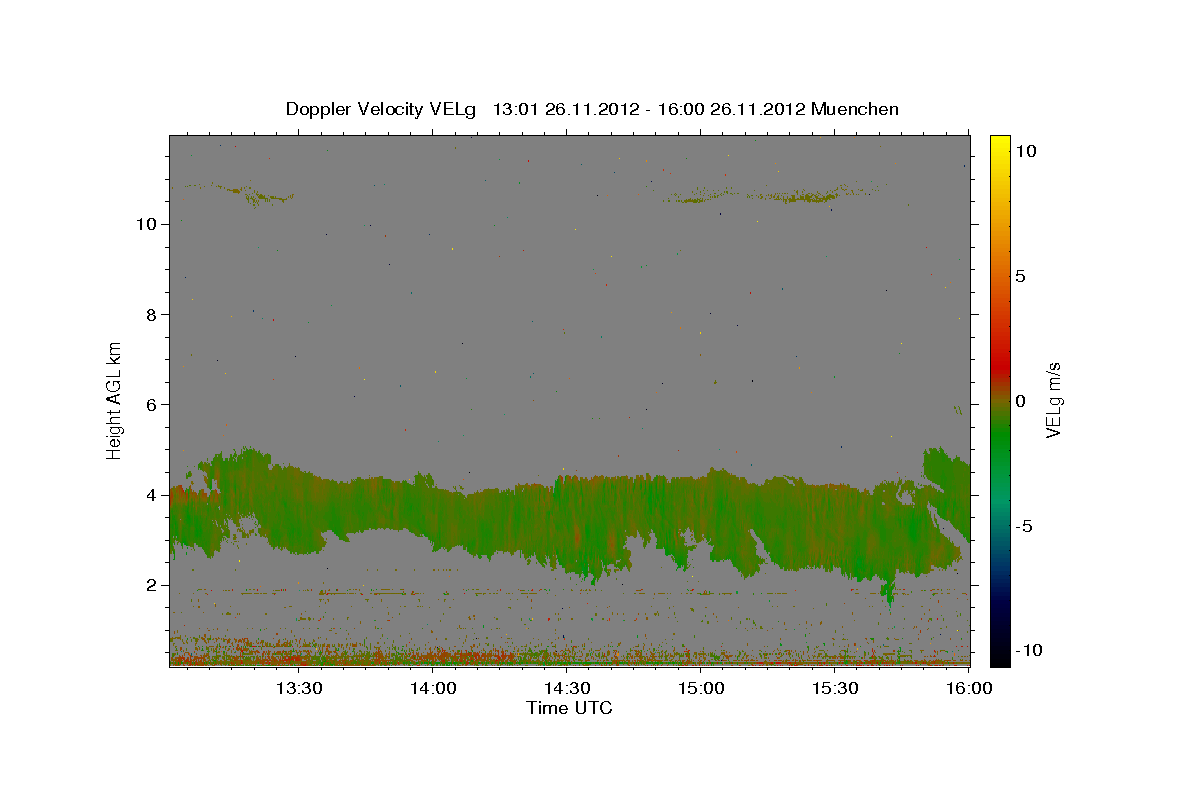Viewport: 1200px width, 800px height.
Task: Click the start date '13:01 26.11.2012' in title
Action: tap(564, 109)
